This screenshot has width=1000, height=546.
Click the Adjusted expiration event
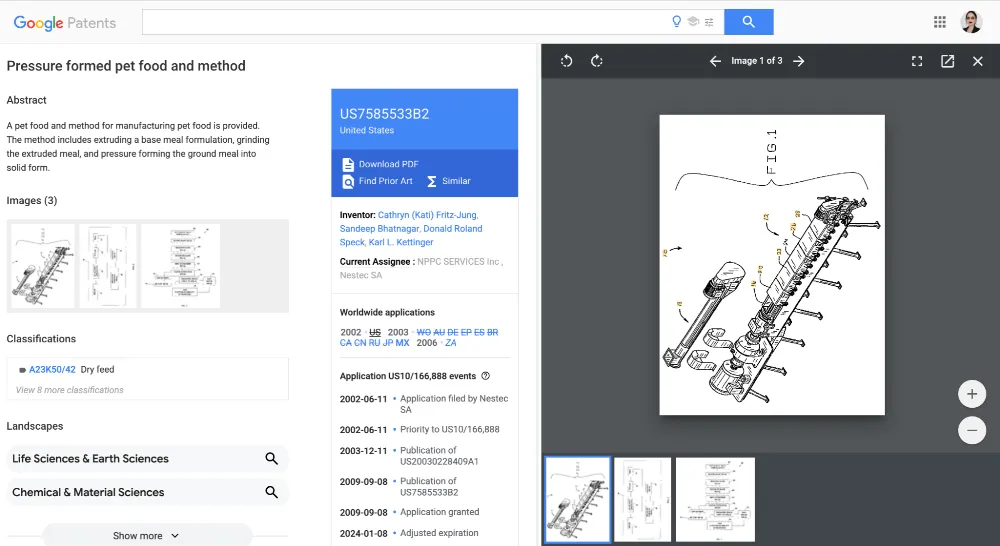point(439,533)
